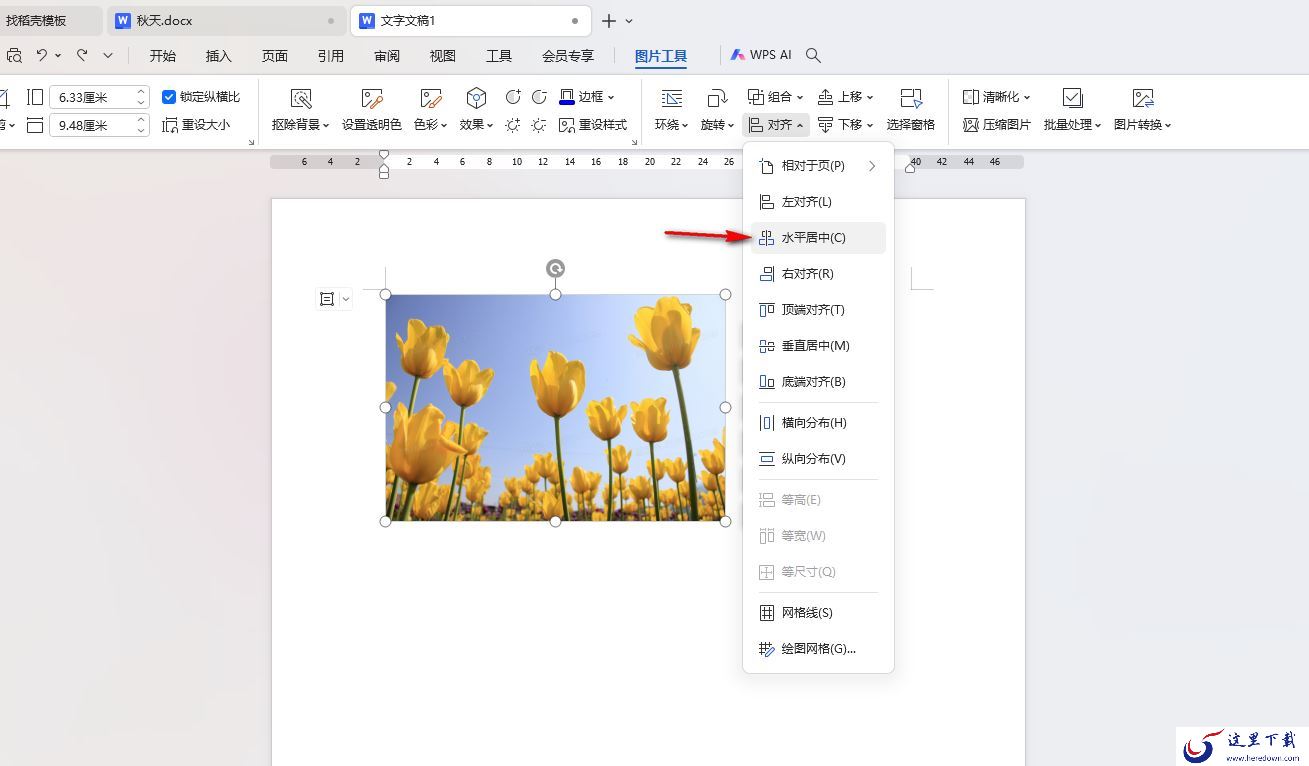Click the 压缩图片 compress picture icon

point(970,125)
